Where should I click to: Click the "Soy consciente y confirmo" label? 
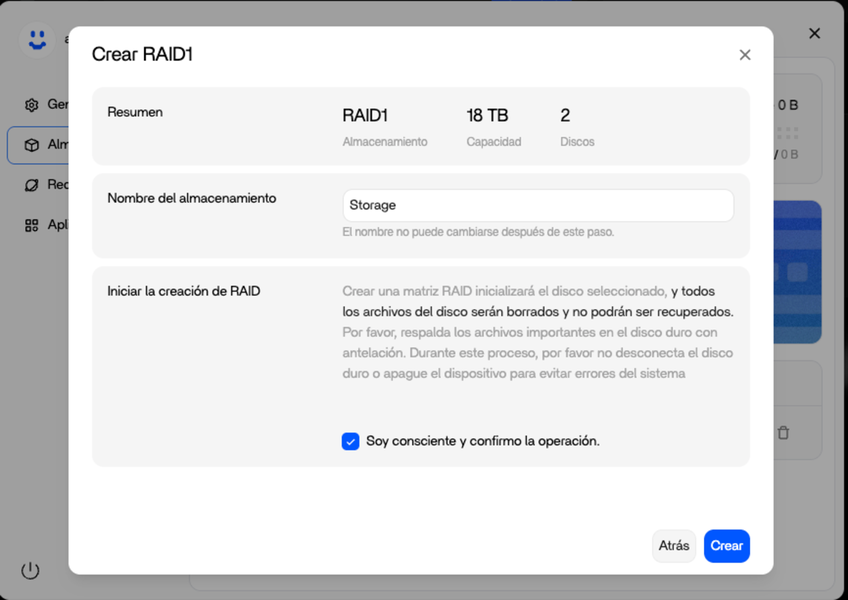point(483,441)
